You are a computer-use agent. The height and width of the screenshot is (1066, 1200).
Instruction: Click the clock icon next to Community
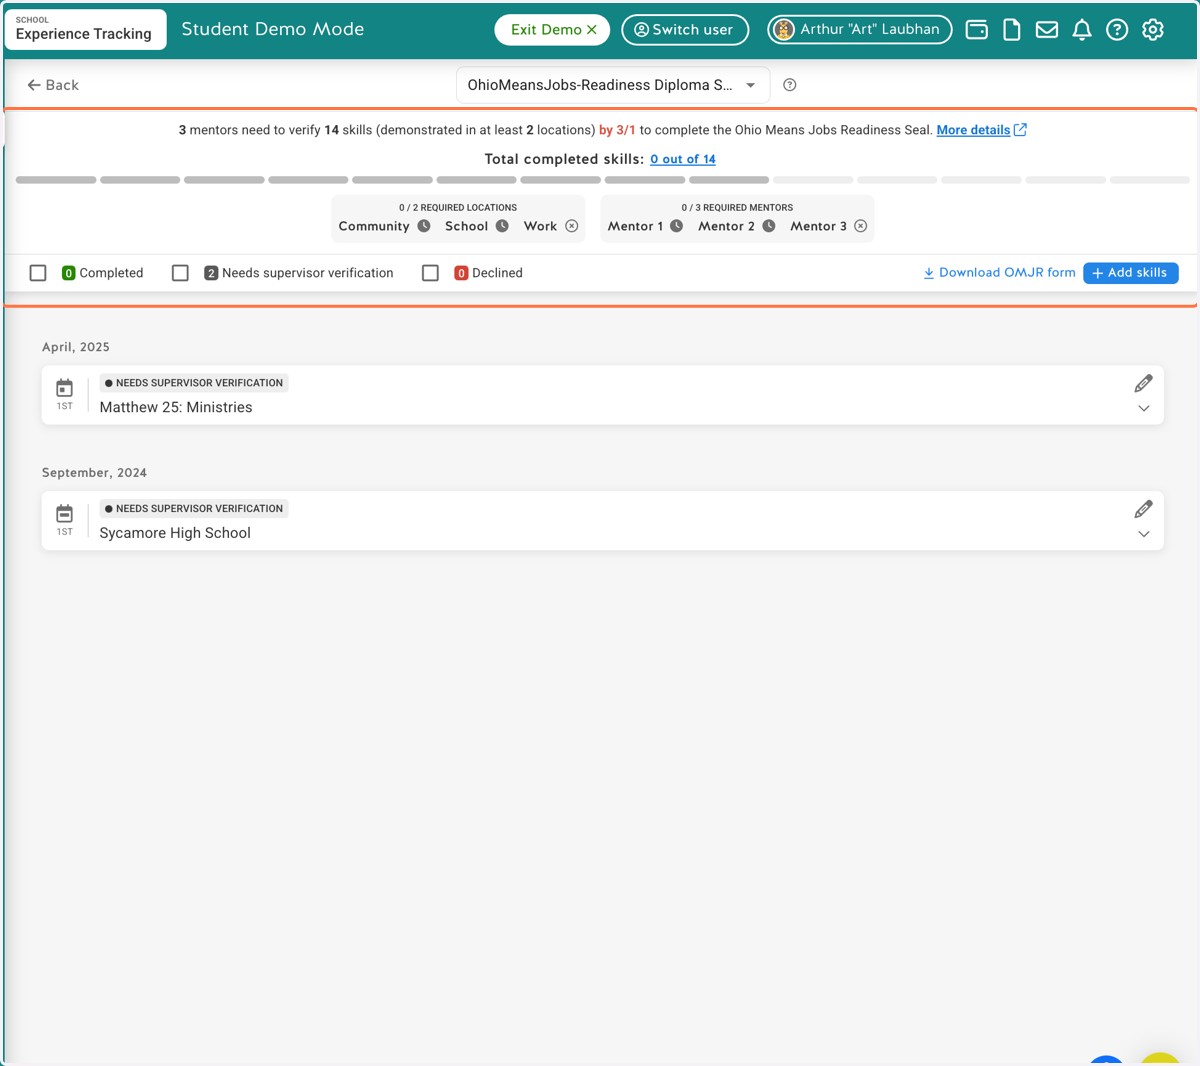(x=424, y=226)
